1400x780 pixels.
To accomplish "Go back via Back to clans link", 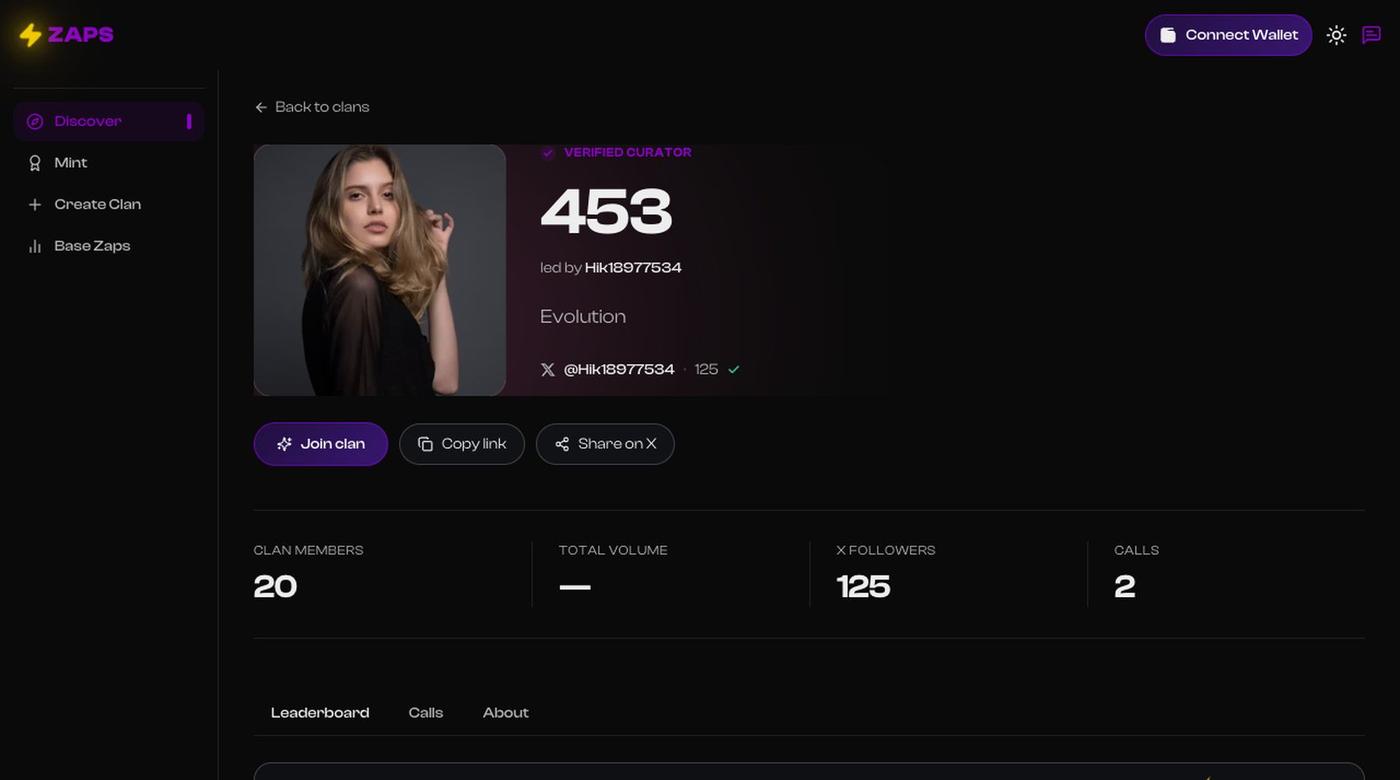I will click(x=312, y=107).
